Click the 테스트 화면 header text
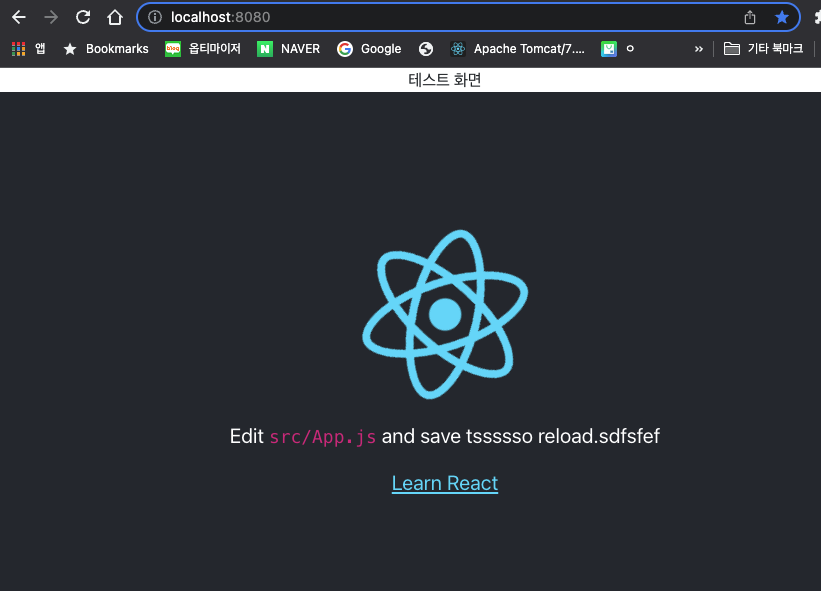The height and width of the screenshot is (591, 821). pos(445,80)
